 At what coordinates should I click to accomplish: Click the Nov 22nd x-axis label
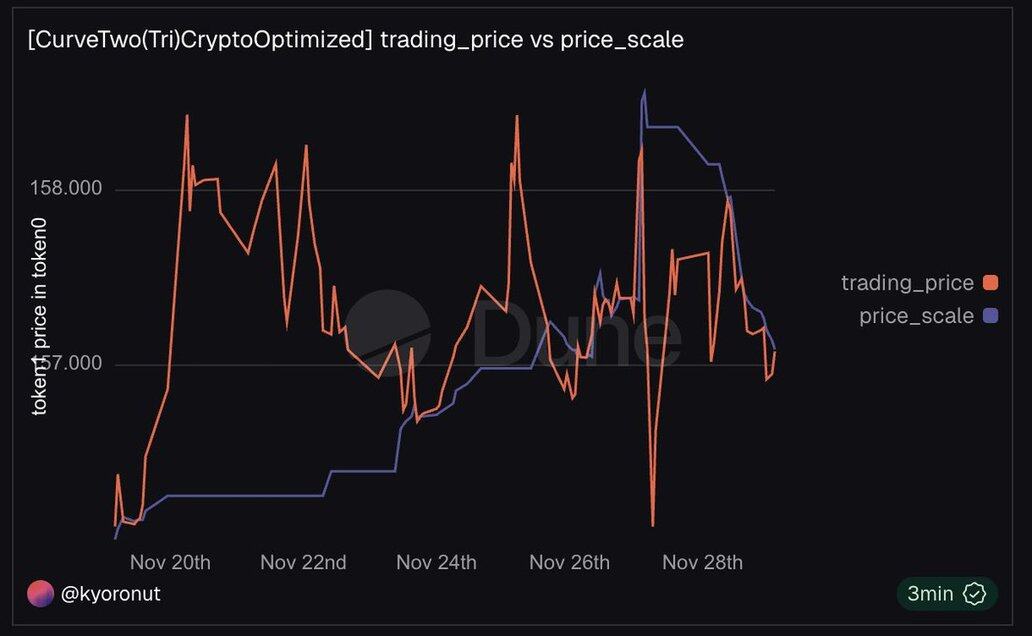[x=303, y=562]
